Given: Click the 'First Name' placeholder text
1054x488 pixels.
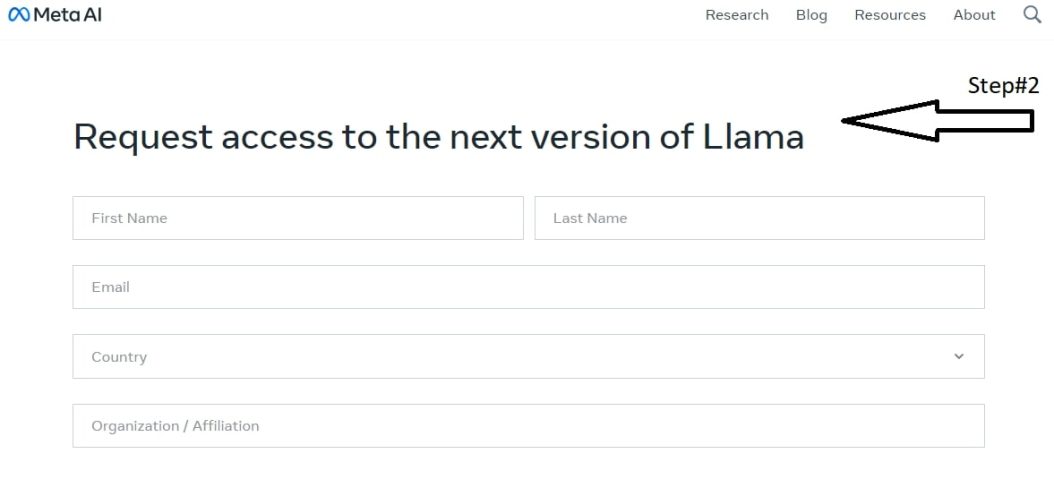Looking at the screenshot, I should 129,218.
